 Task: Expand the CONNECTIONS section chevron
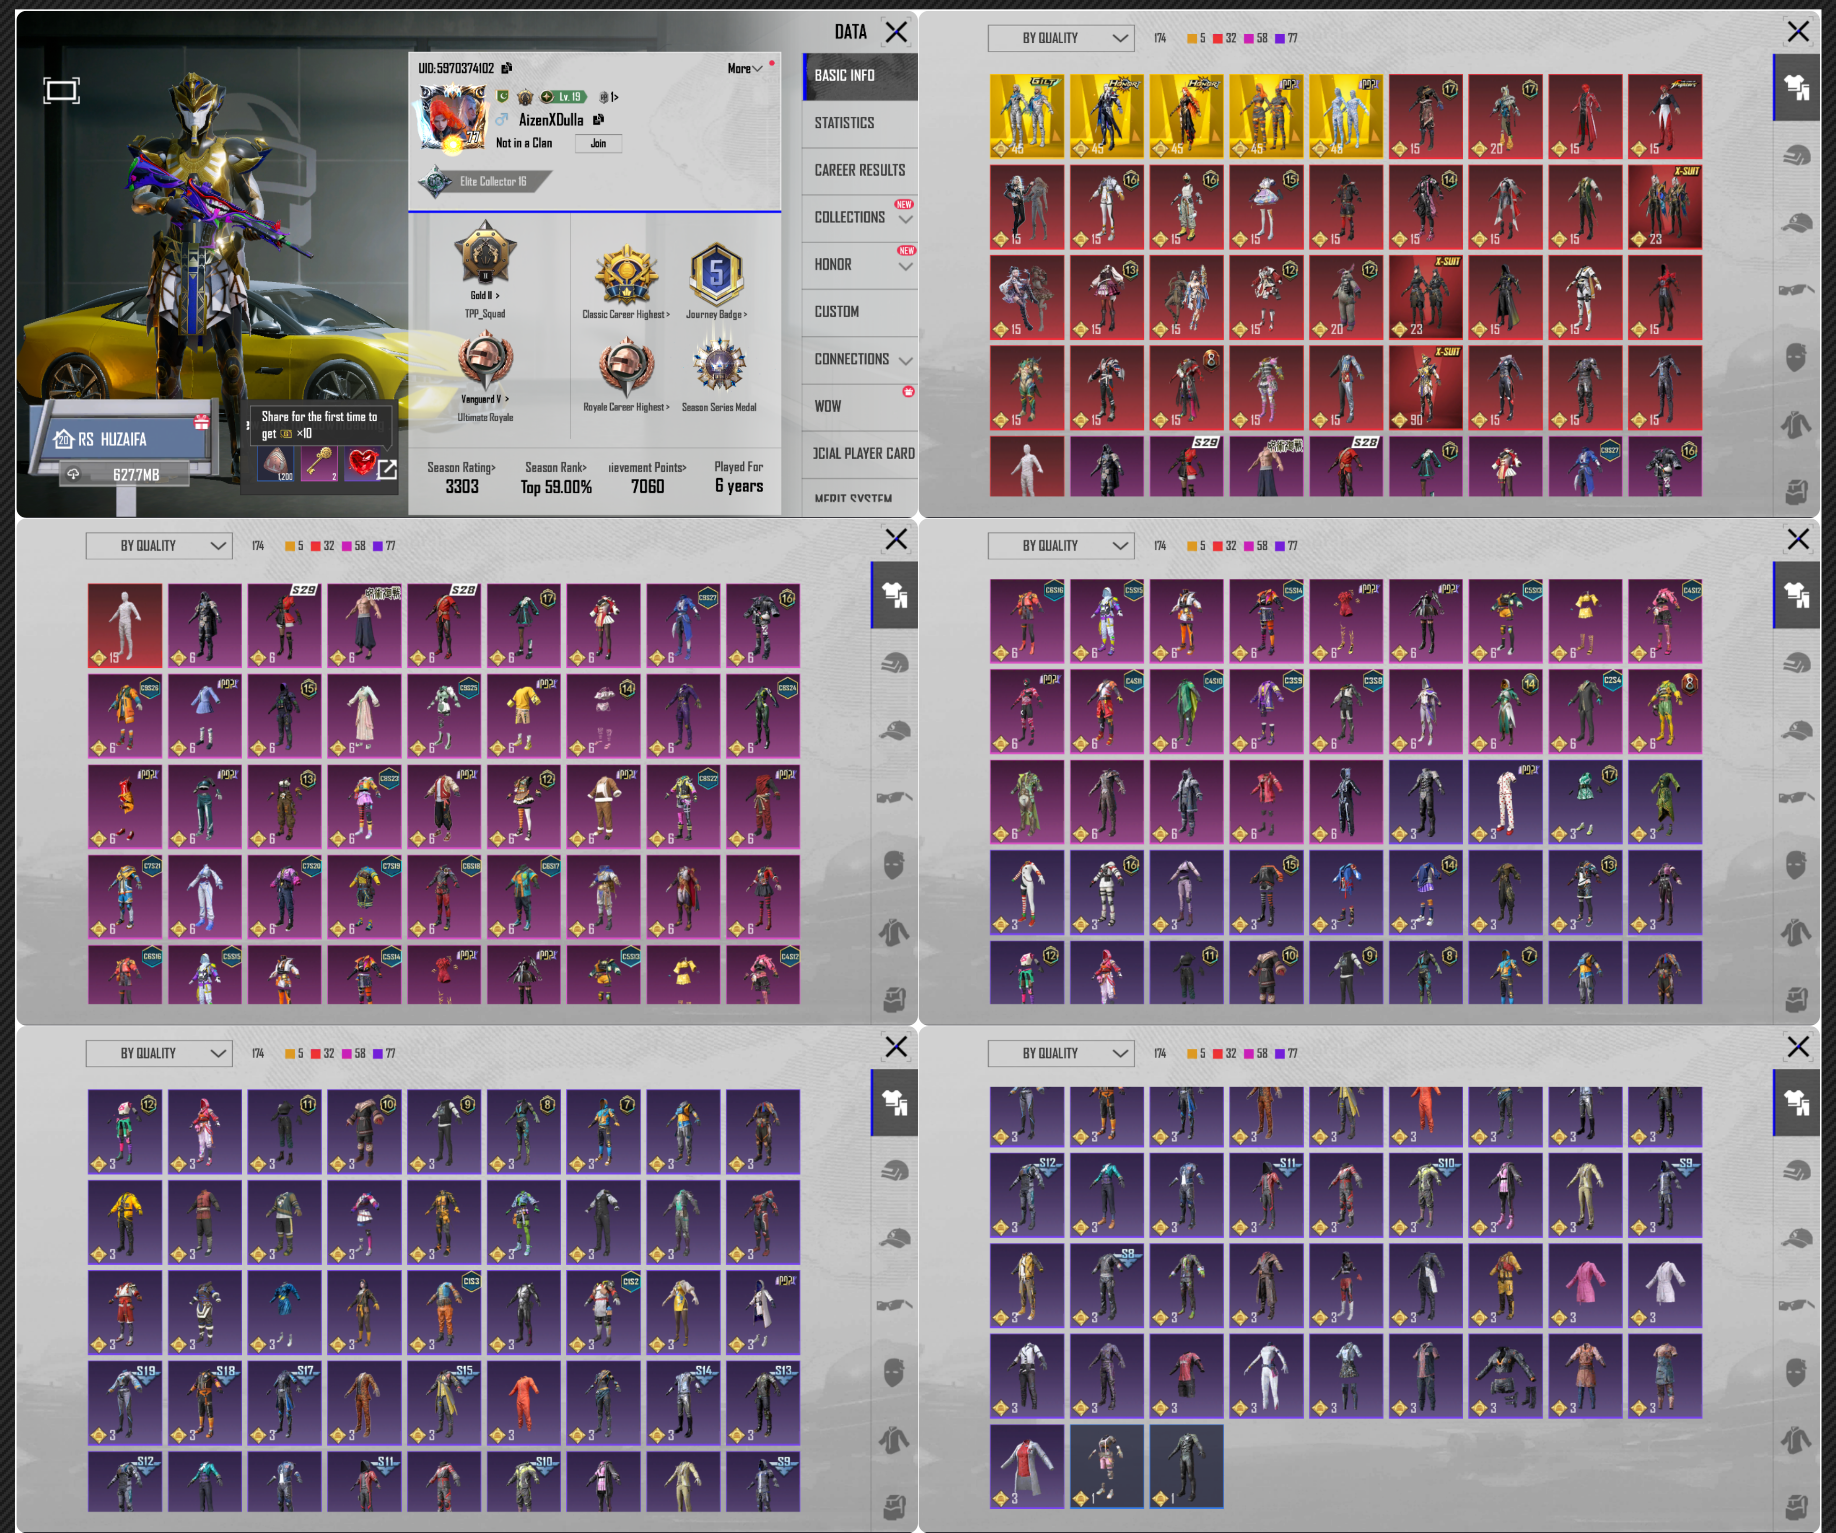(905, 360)
